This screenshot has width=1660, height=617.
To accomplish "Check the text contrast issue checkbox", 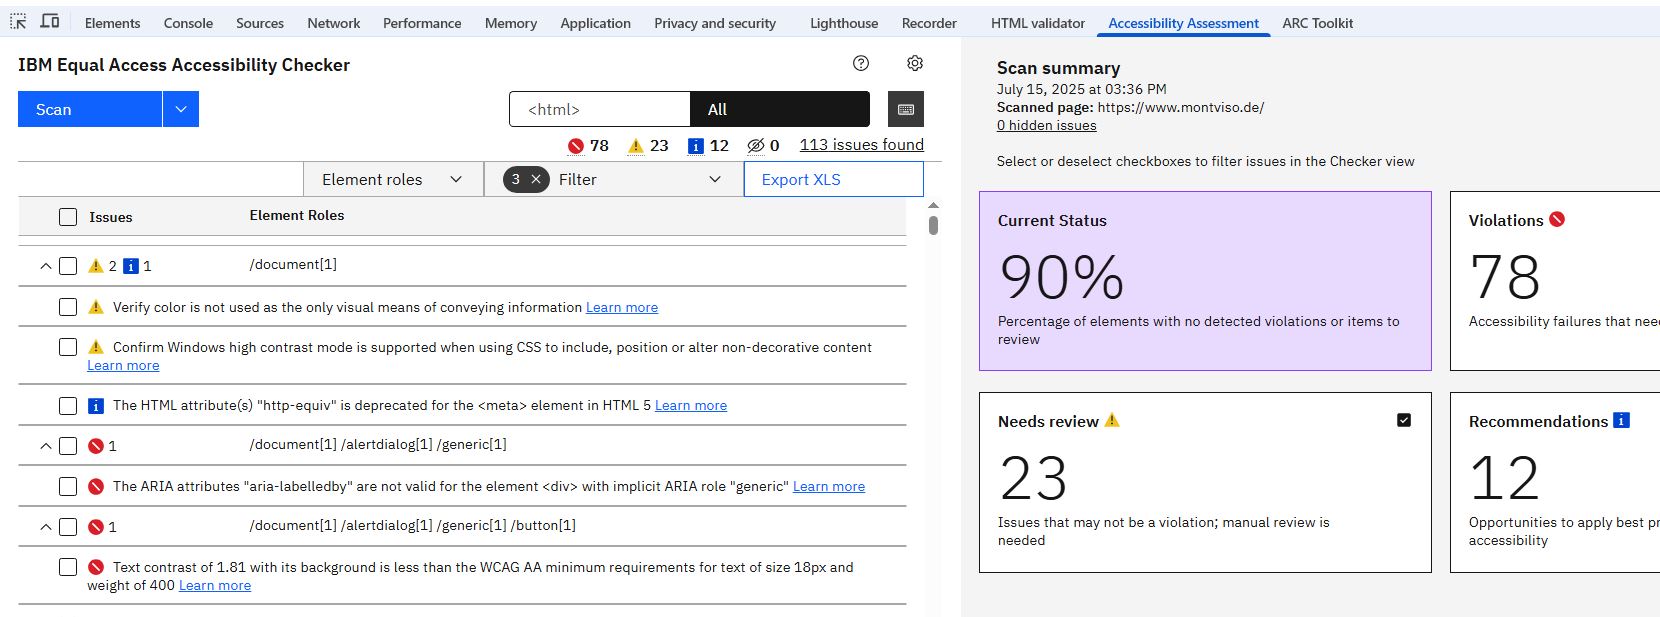I will 68,567.
